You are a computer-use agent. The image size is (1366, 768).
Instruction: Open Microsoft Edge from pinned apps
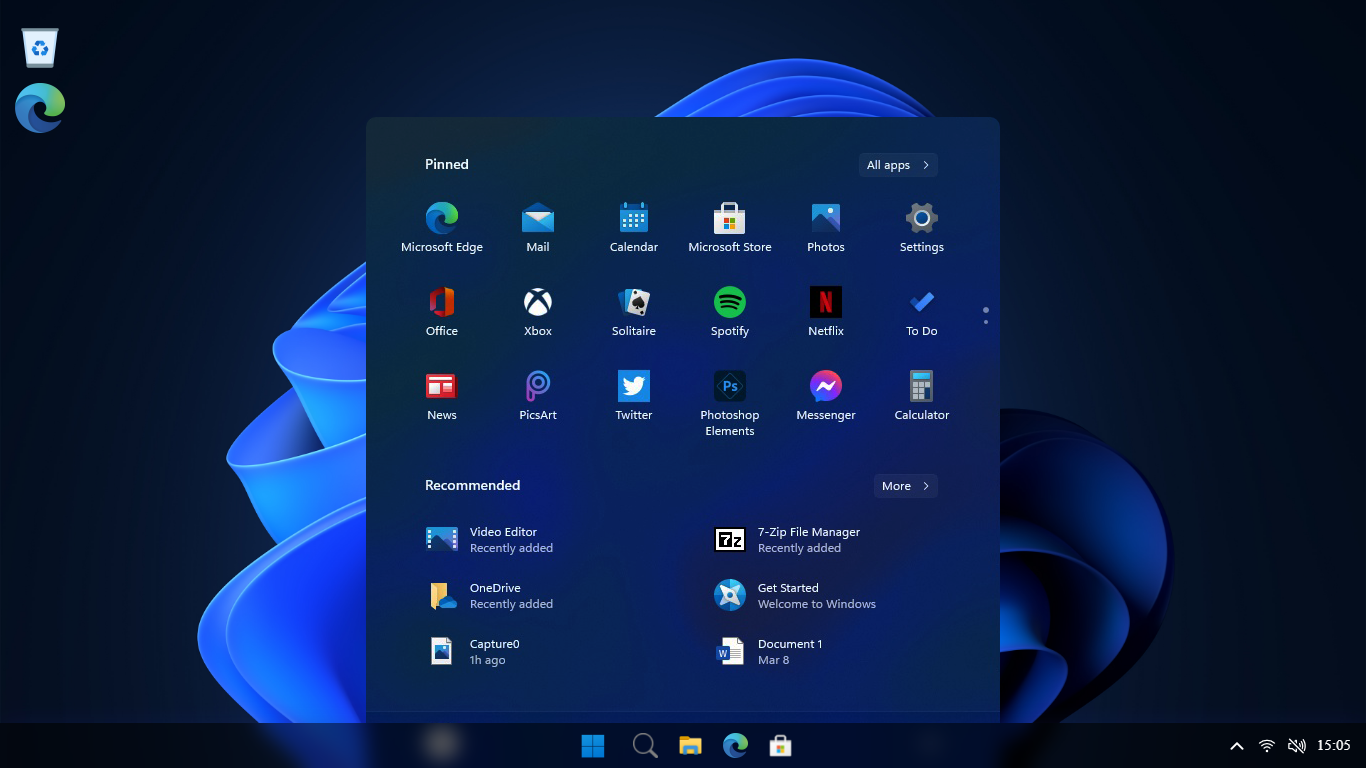442,228
